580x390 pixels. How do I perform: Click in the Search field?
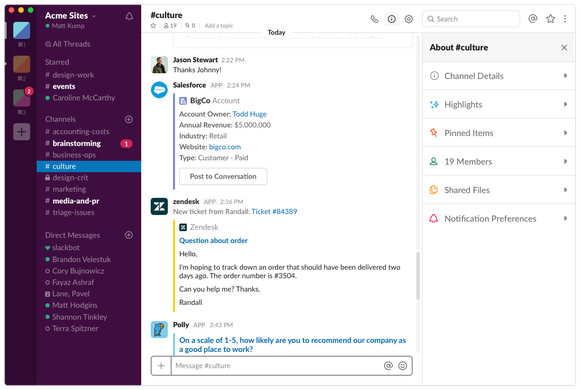tap(471, 19)
